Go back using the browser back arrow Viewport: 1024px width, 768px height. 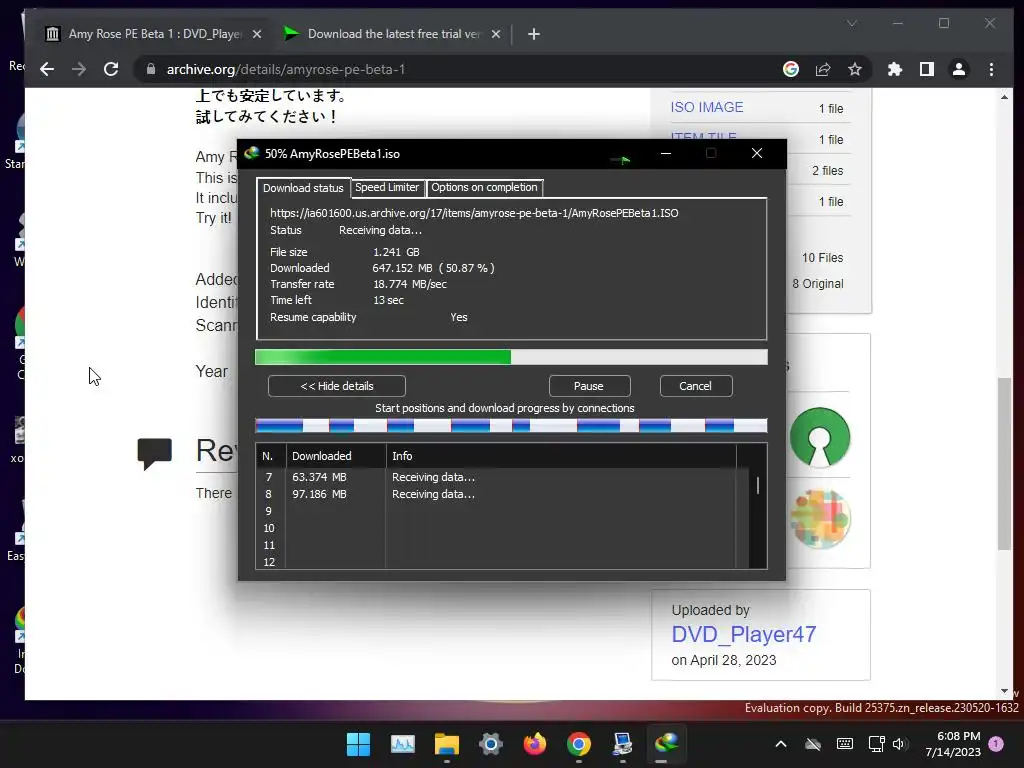pos(46,69)
